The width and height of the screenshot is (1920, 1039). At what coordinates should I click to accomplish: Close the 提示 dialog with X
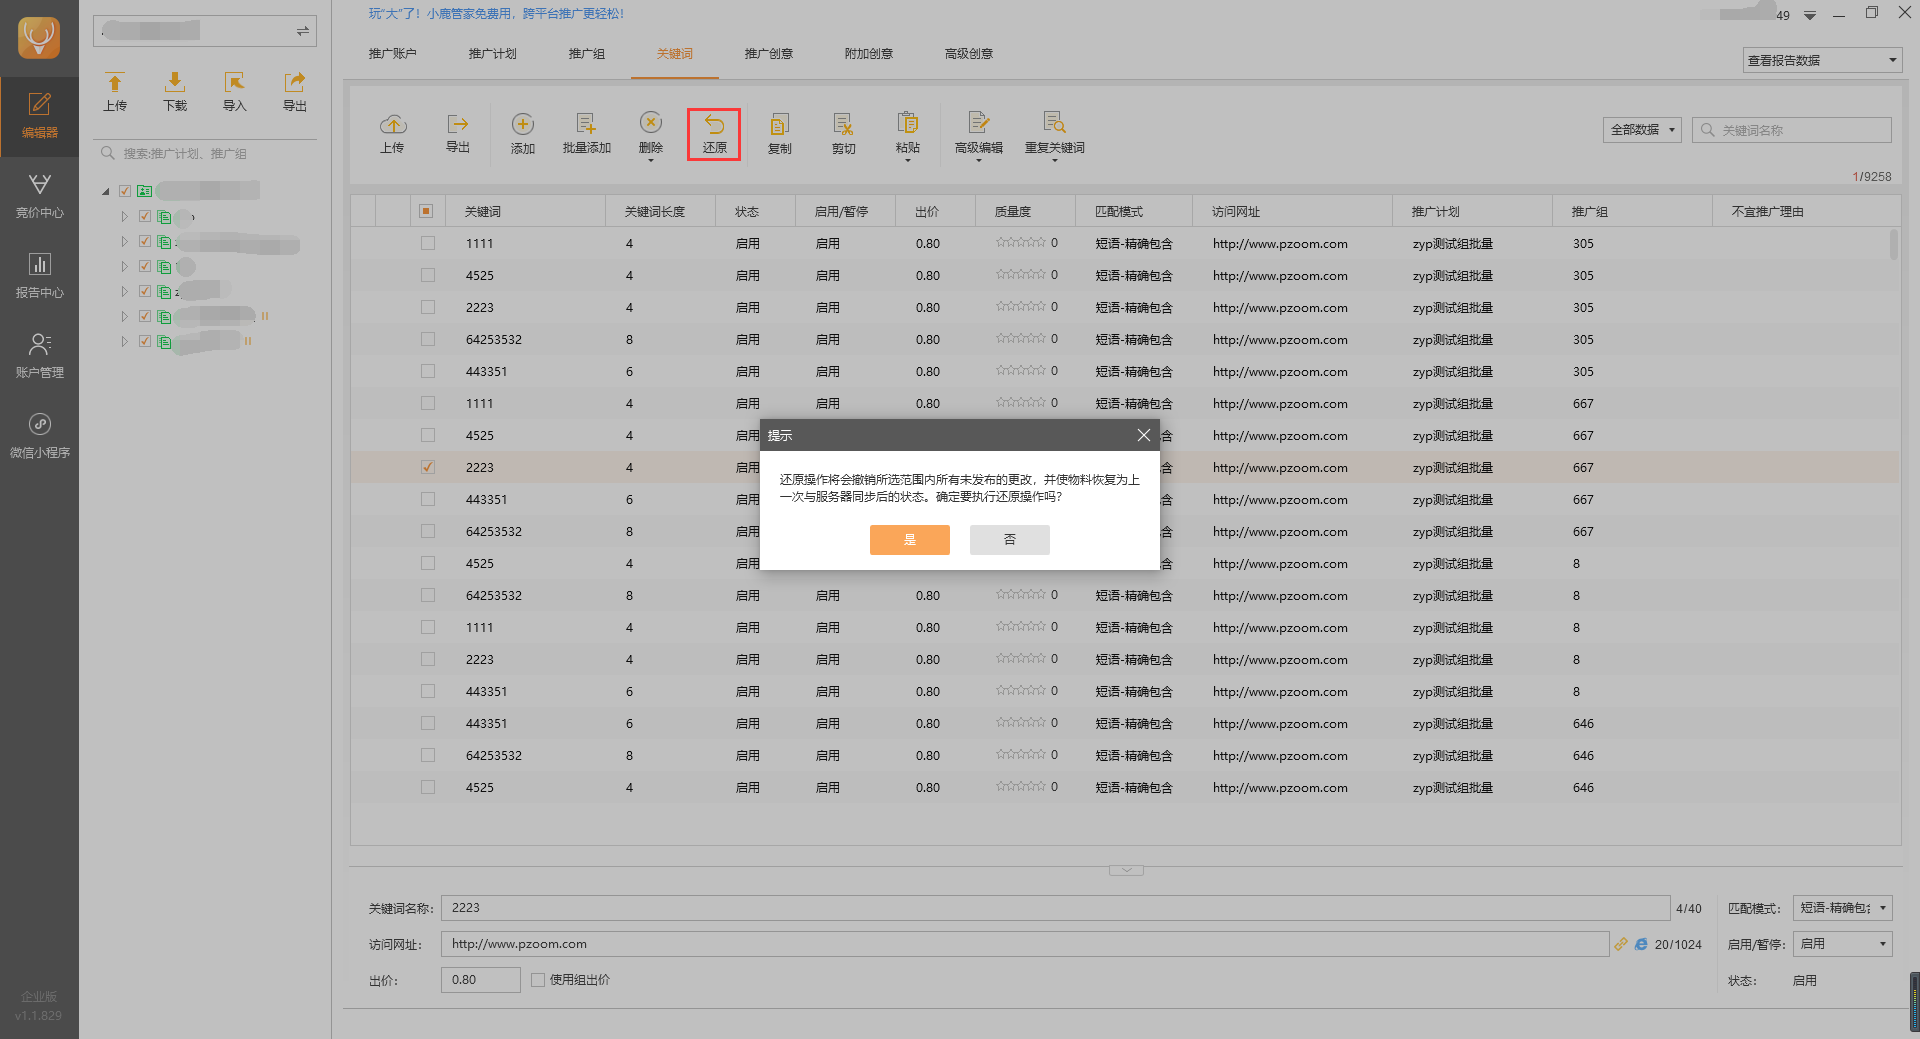click(1143, 435)
